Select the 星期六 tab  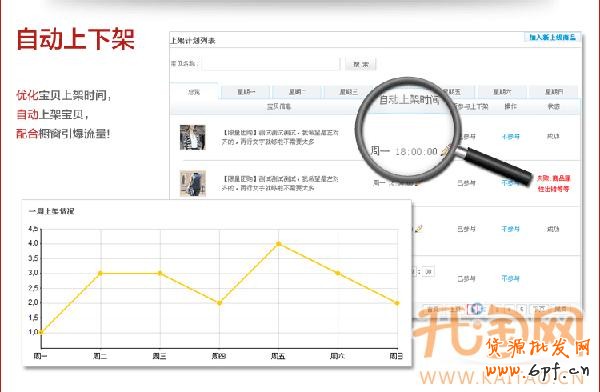point(502,92)
